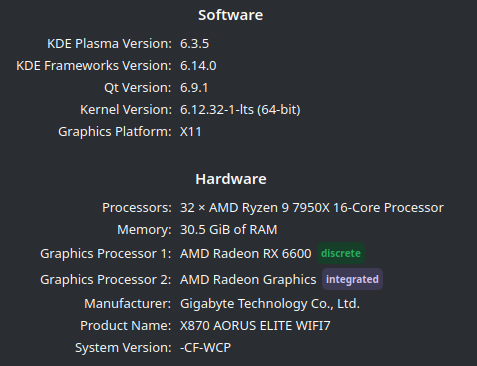The image size is (477, 366).
Task: Select the Software section heading
Action: tap(231, 15)
